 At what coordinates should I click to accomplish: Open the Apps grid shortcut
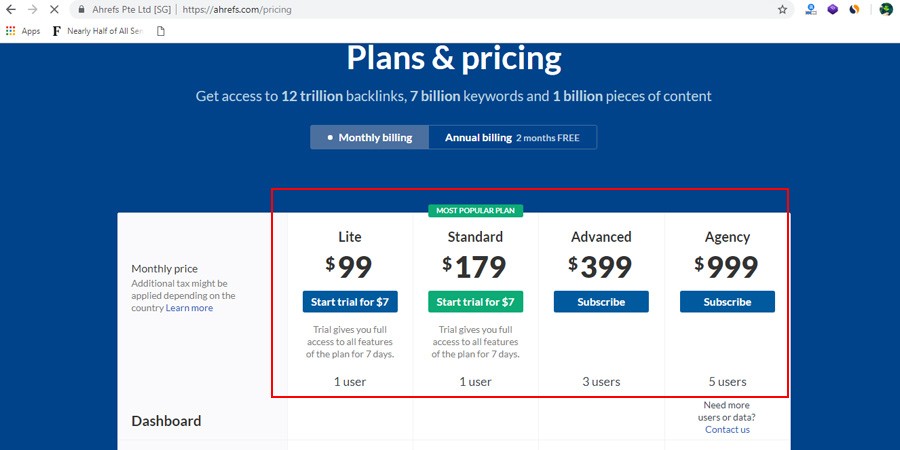pos(23,31)
